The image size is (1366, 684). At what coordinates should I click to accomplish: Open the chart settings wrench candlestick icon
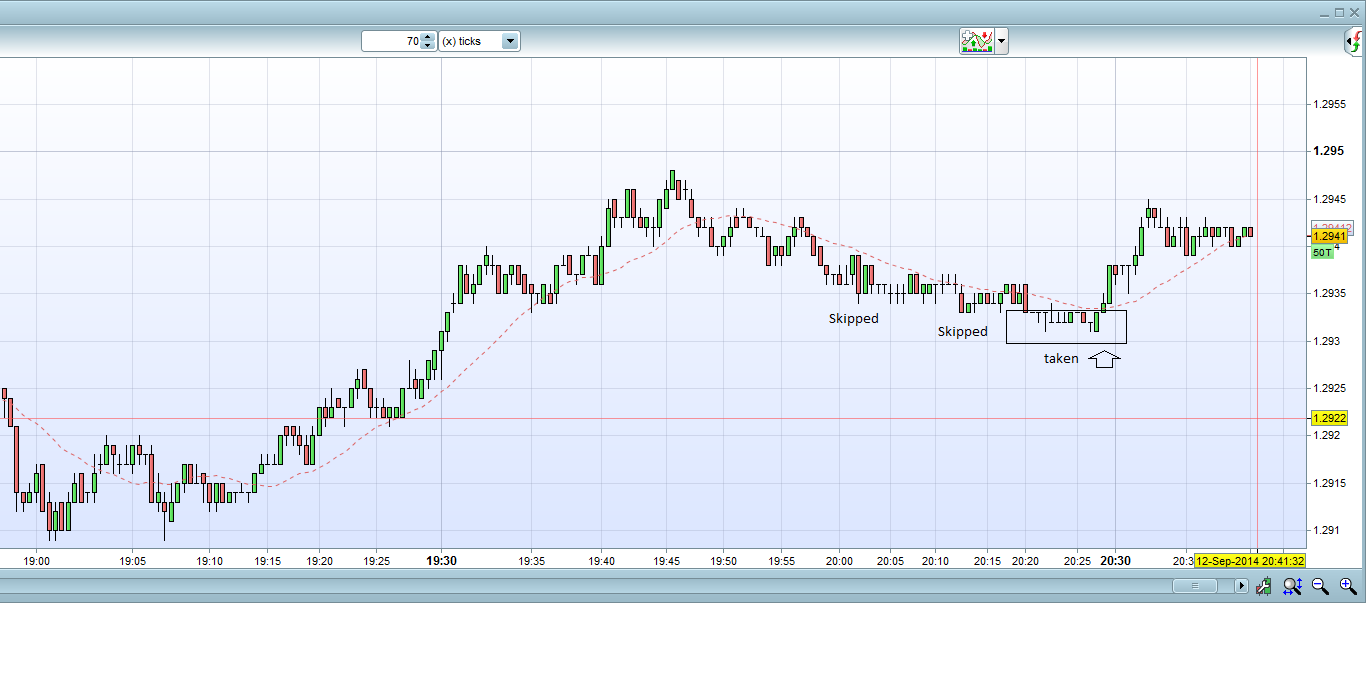coord(1265,587)
